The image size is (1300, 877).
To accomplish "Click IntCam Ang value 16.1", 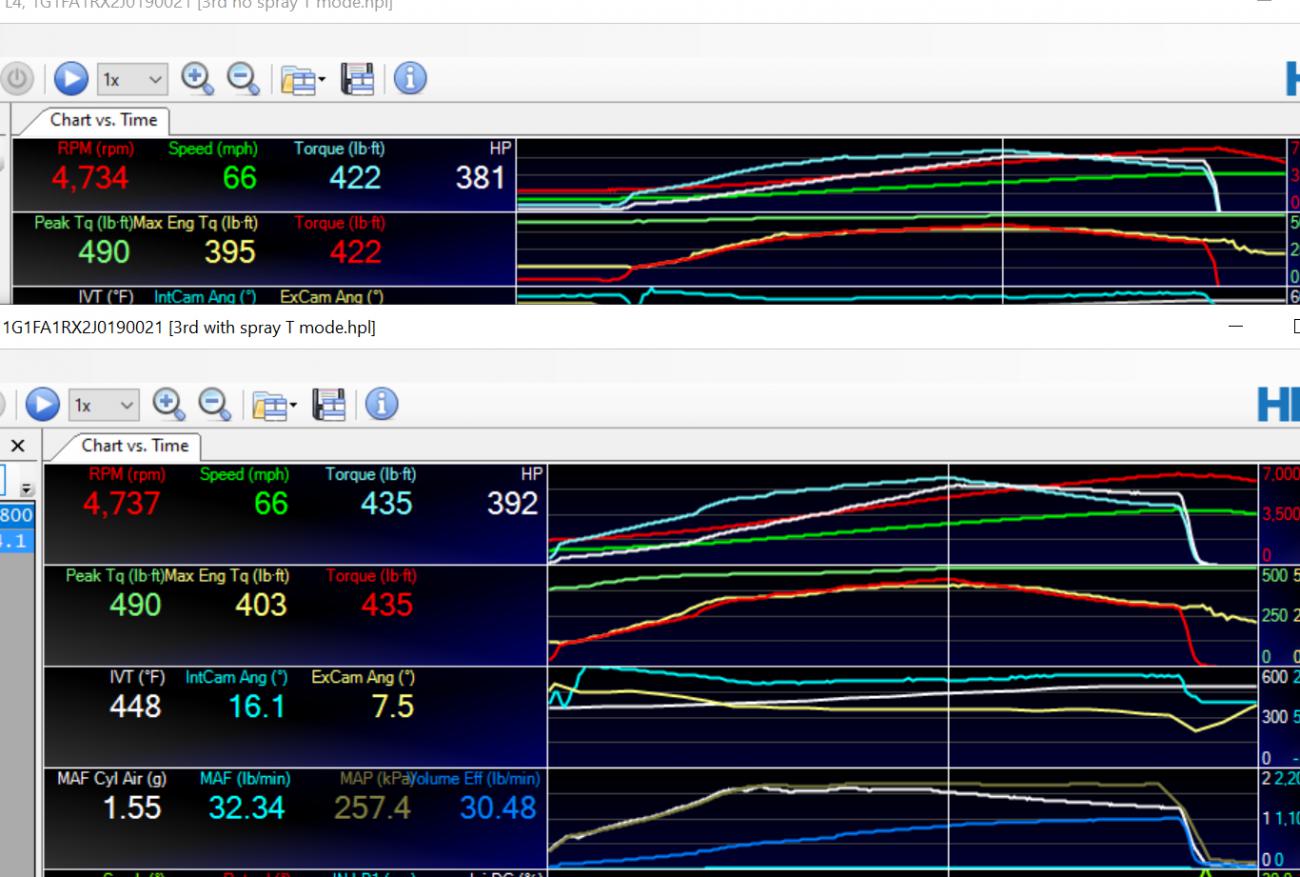I will [257, 706].
